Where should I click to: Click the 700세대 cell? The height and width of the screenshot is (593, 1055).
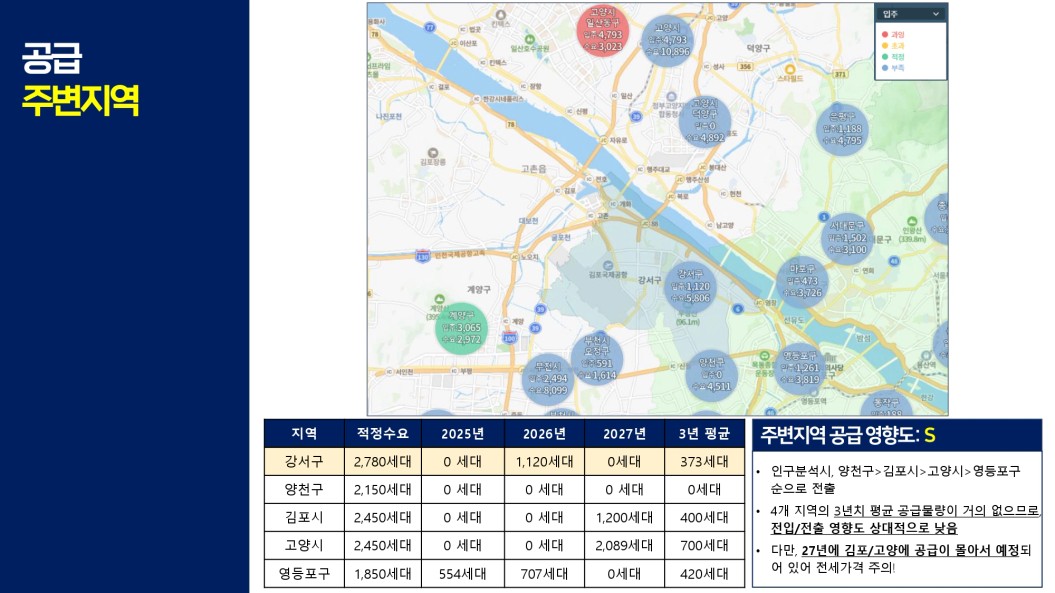(x=704, y=545)
